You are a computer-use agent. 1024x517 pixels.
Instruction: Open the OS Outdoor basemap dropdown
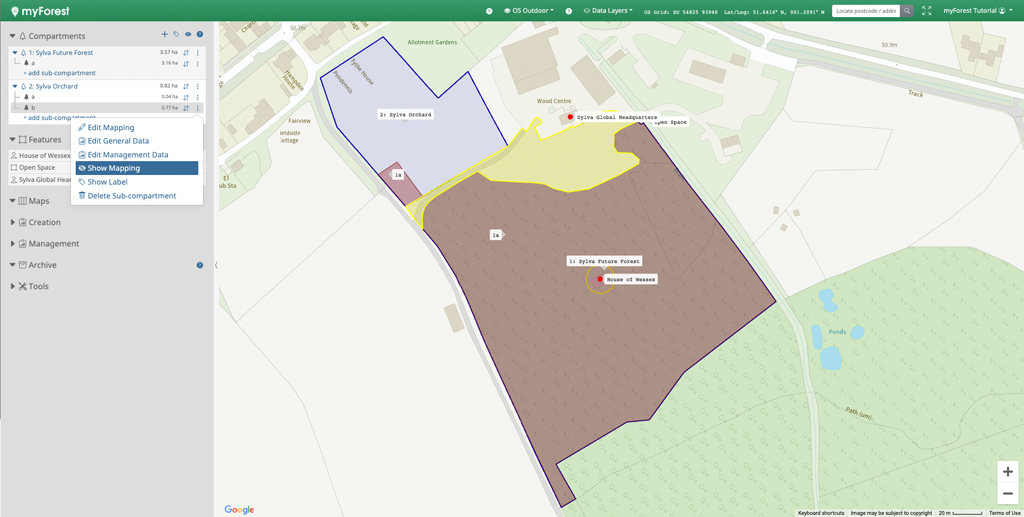click(530, 10)
